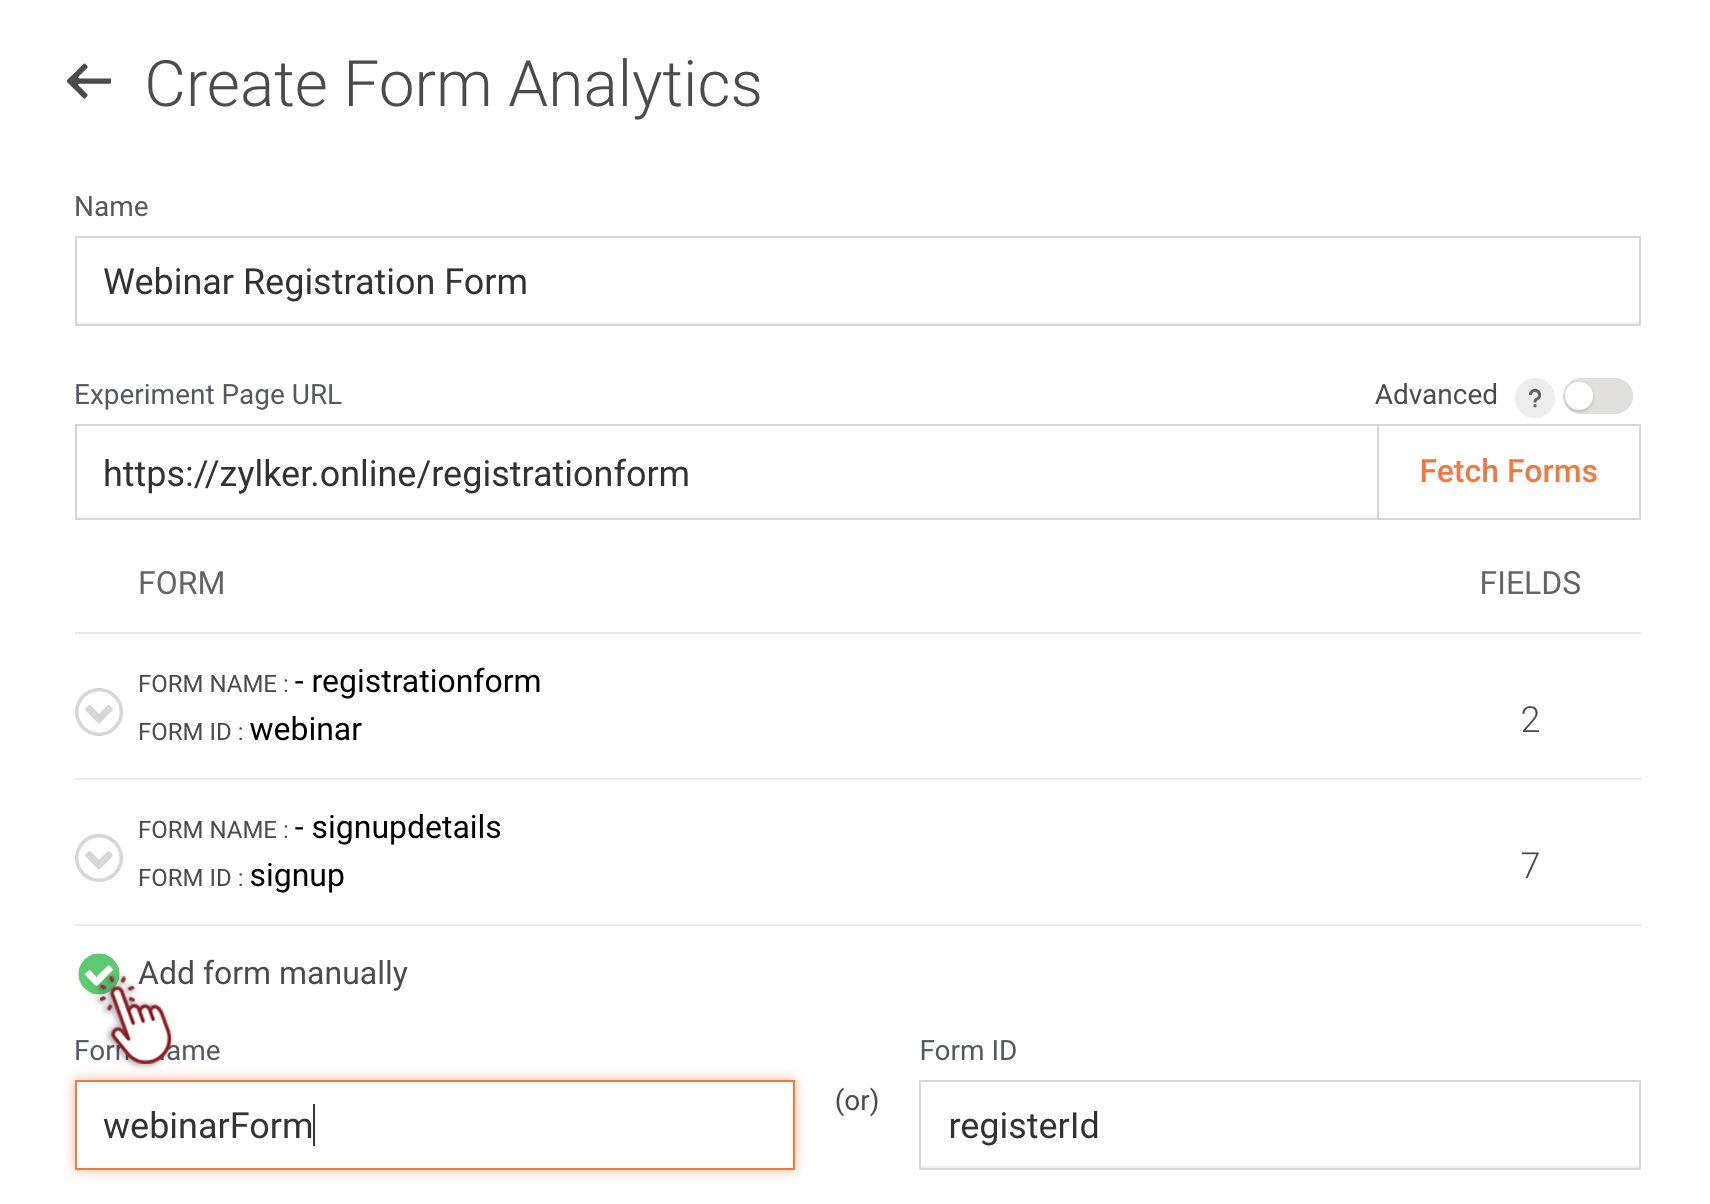Click the signup form ID text
The image size is (1710, 1204).
click(x=297, y=876)
